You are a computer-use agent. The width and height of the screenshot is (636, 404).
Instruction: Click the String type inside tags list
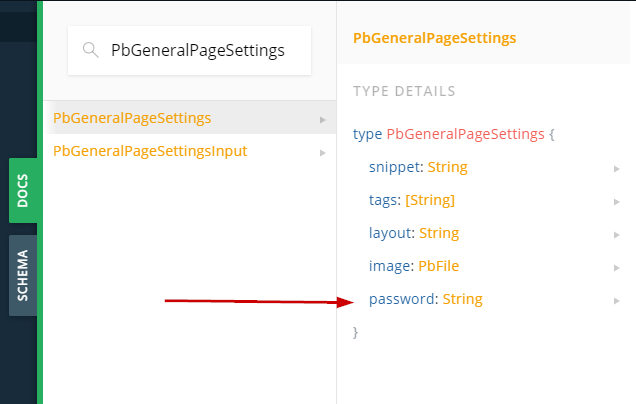(430, 200)
